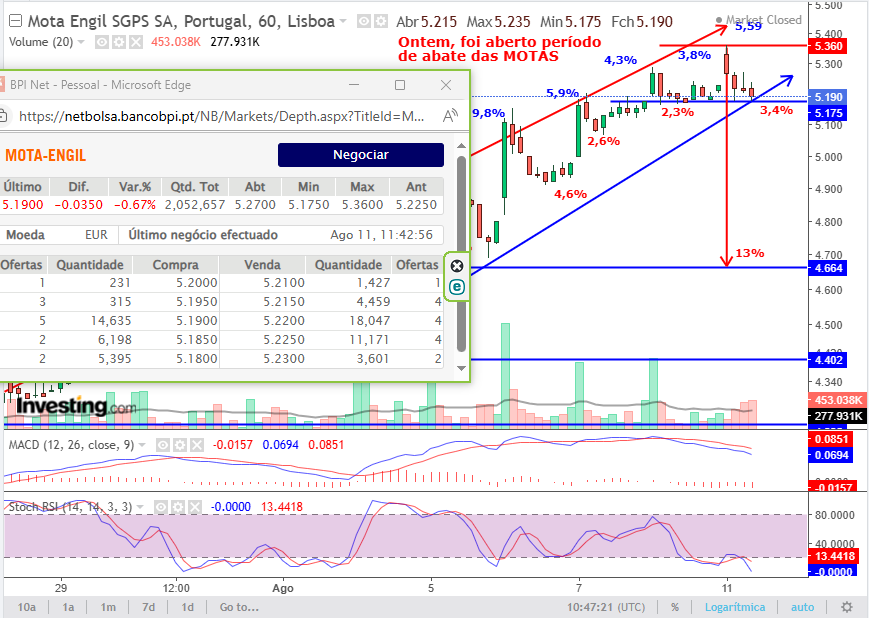This screenshot has width=869, height=618.
Task: Click the scroll down arrow in BPI window
Action: point(461,368)
